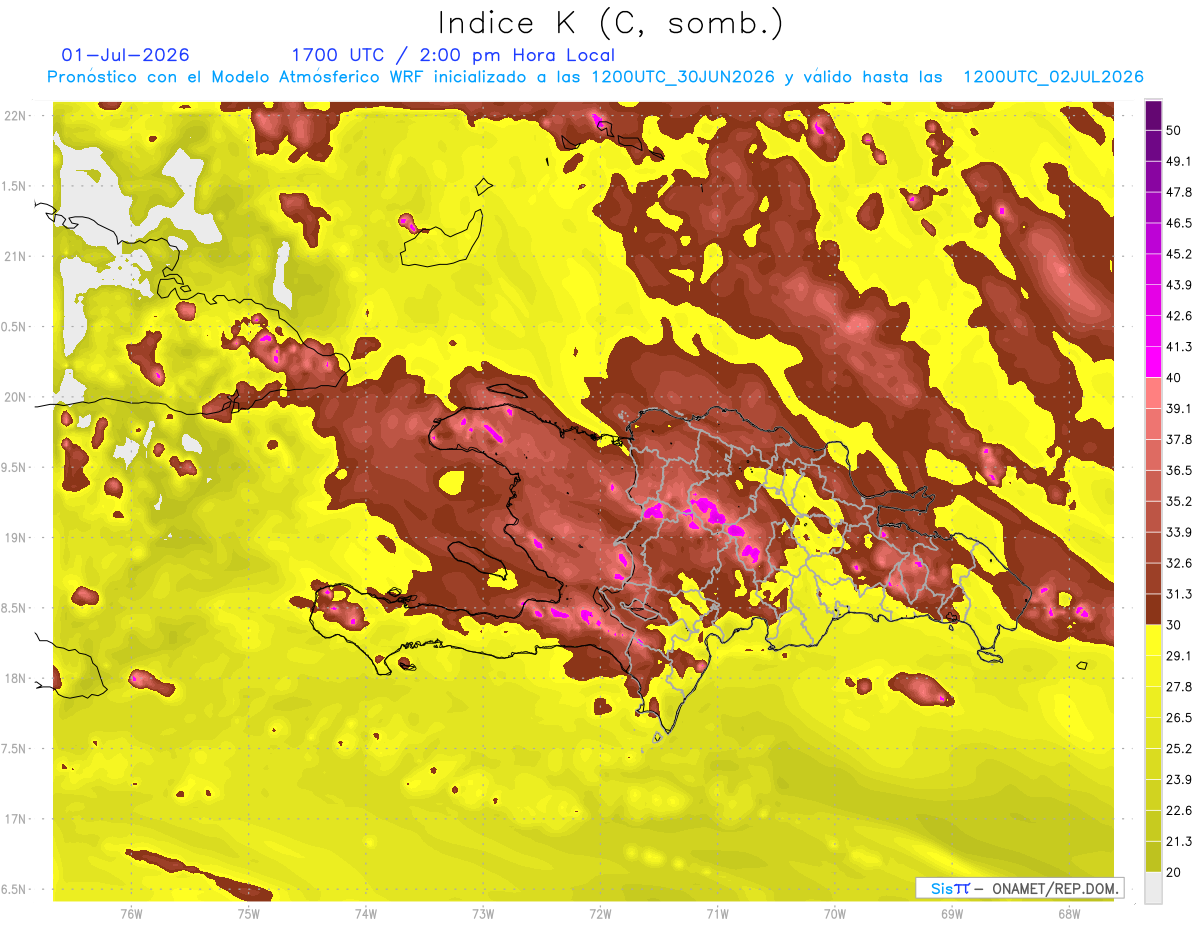Click the color scale value "42.6"
1200x927 pixels.
[x=1179, y=316]
